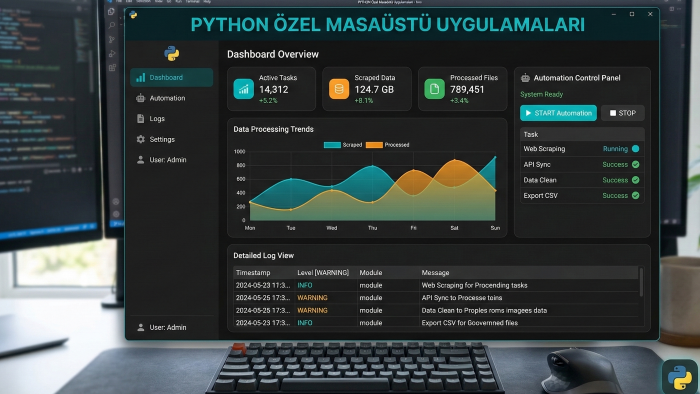The height and width of the screenshot is (394, 700).
Task: Click the Dashboard Overview heading
Action: [273, 54]
